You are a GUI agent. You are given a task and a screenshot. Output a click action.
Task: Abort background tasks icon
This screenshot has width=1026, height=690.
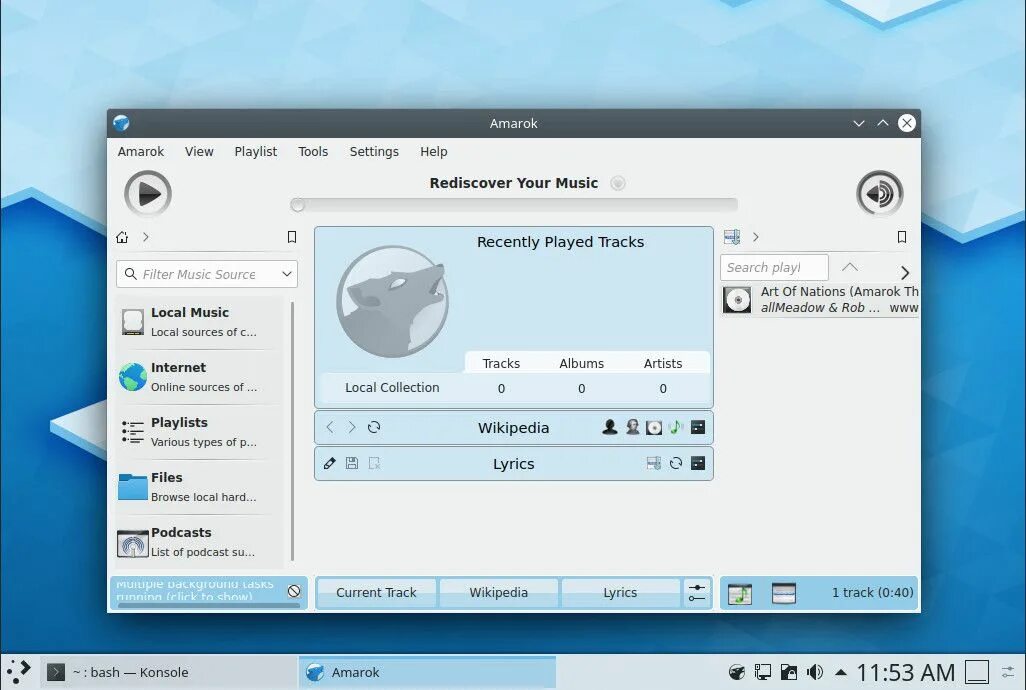point(294,591)
